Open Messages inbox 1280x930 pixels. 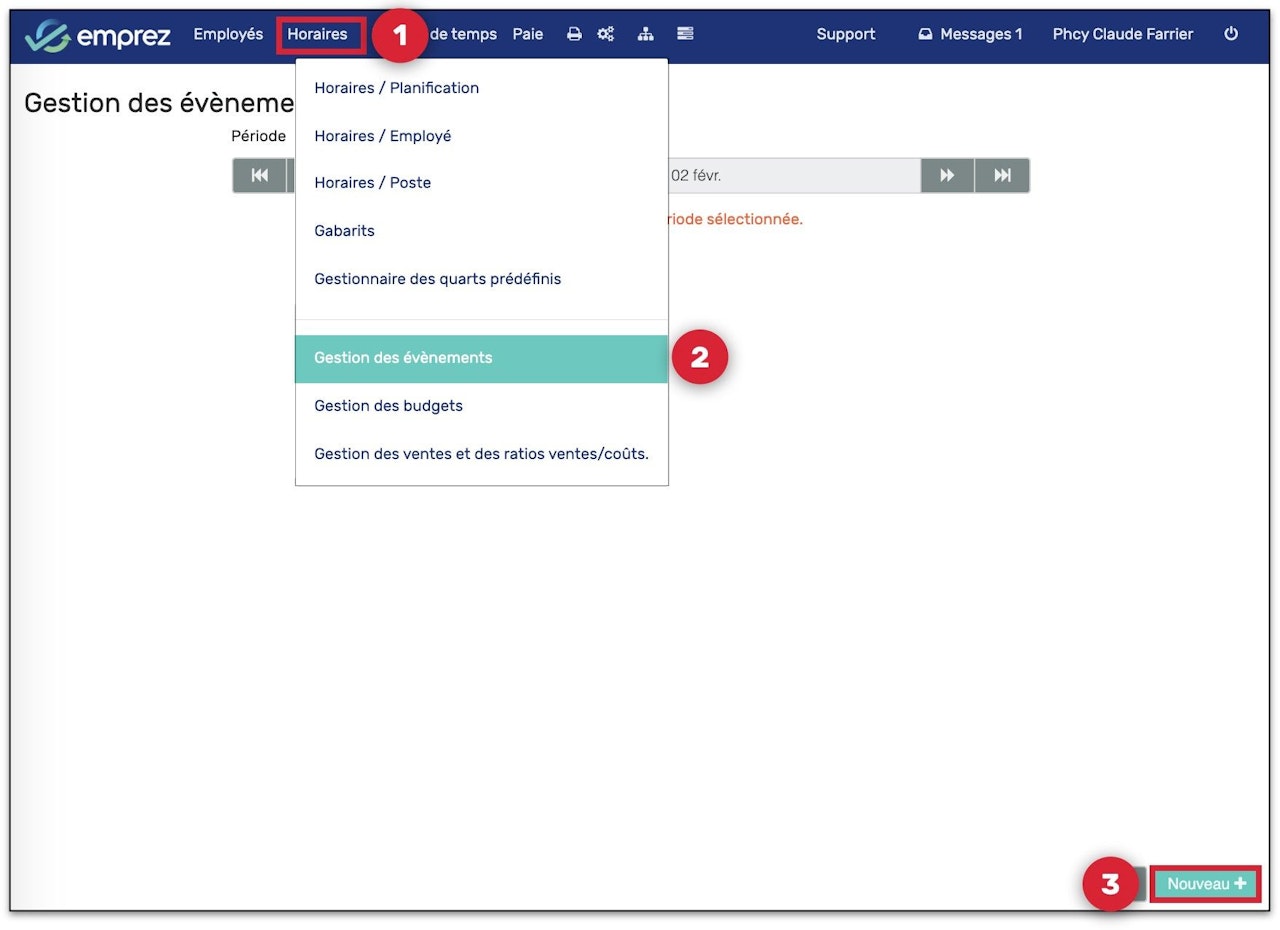(x=970, y=34)
